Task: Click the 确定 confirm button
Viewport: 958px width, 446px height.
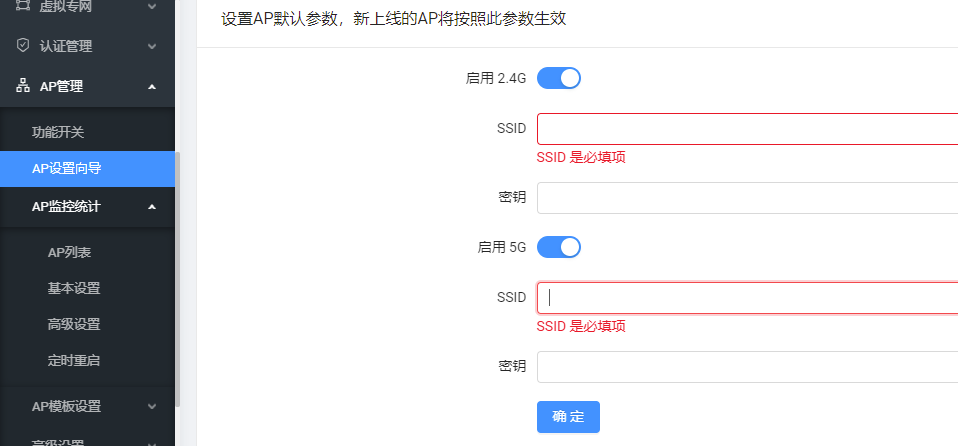Action: [x=568, y=417]
